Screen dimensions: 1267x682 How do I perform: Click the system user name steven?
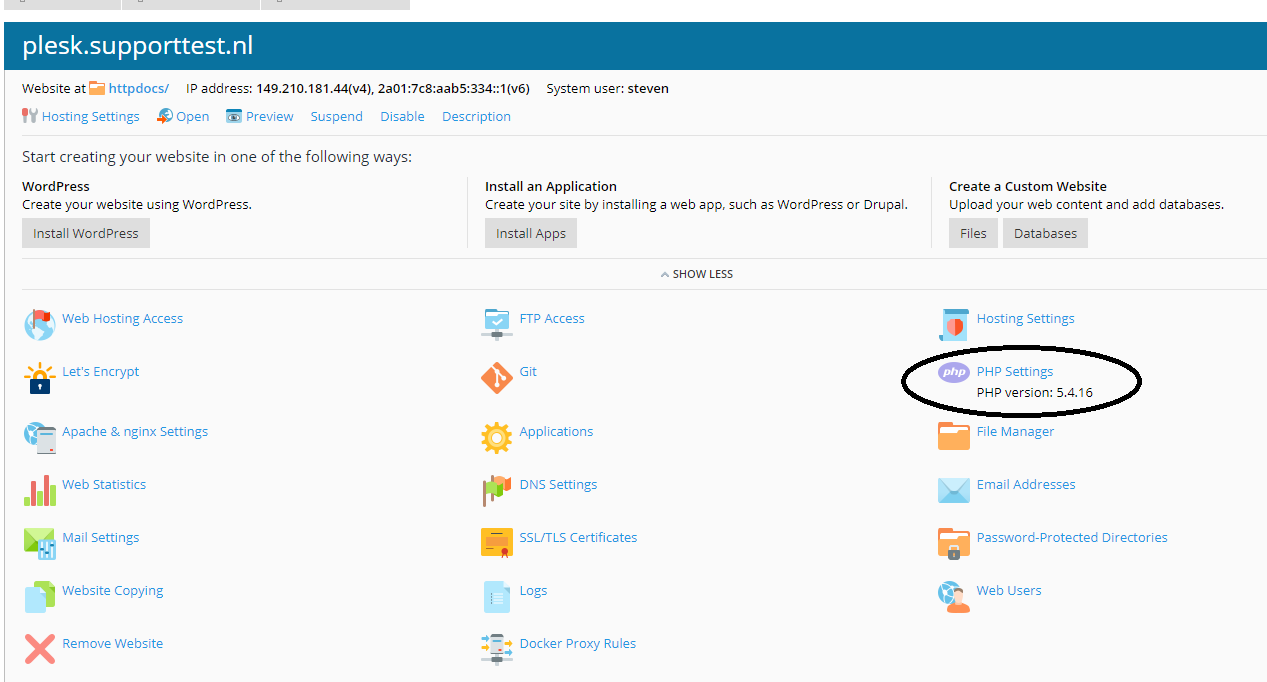648,88
